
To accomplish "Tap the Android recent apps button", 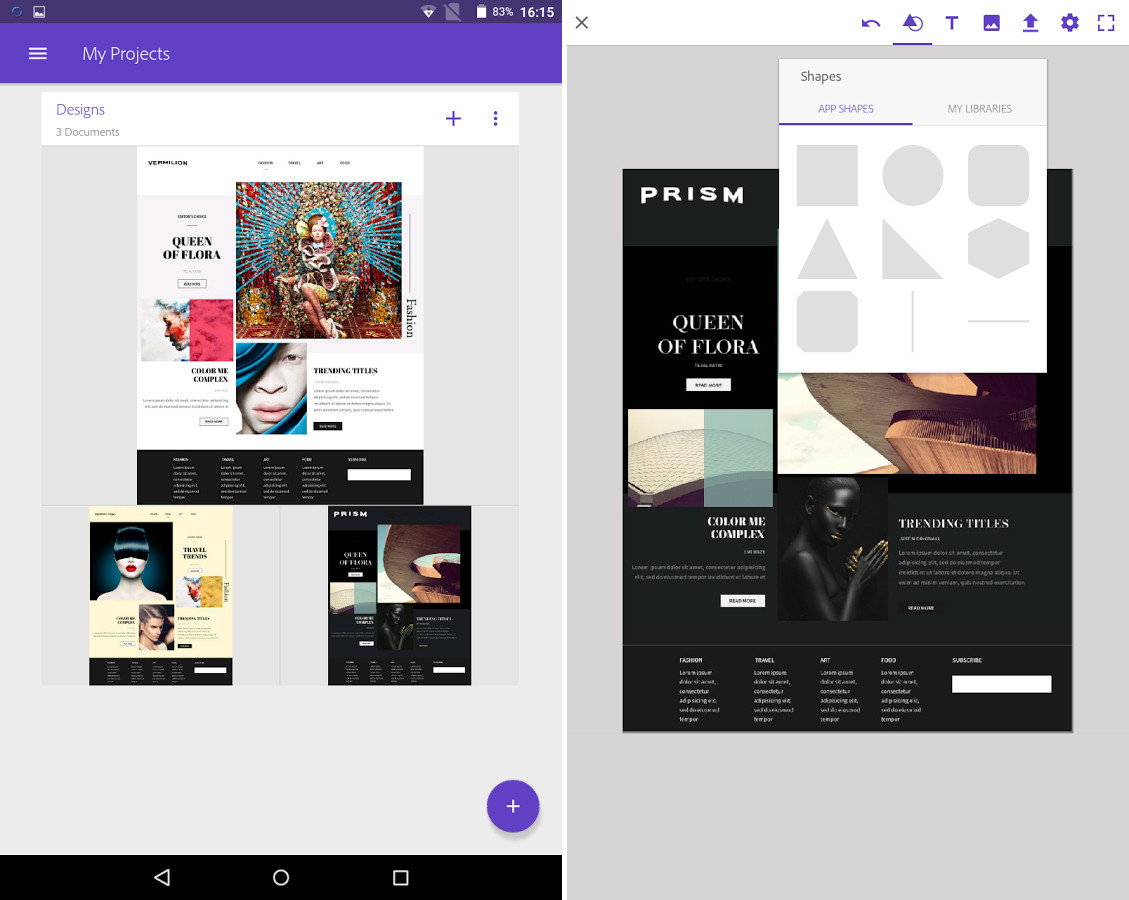I will click(399, 877).
